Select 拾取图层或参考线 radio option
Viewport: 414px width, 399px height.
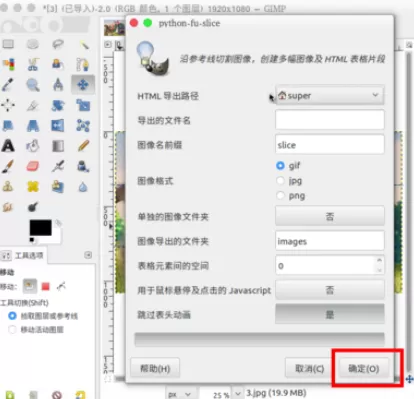click(x=12, y=316)
